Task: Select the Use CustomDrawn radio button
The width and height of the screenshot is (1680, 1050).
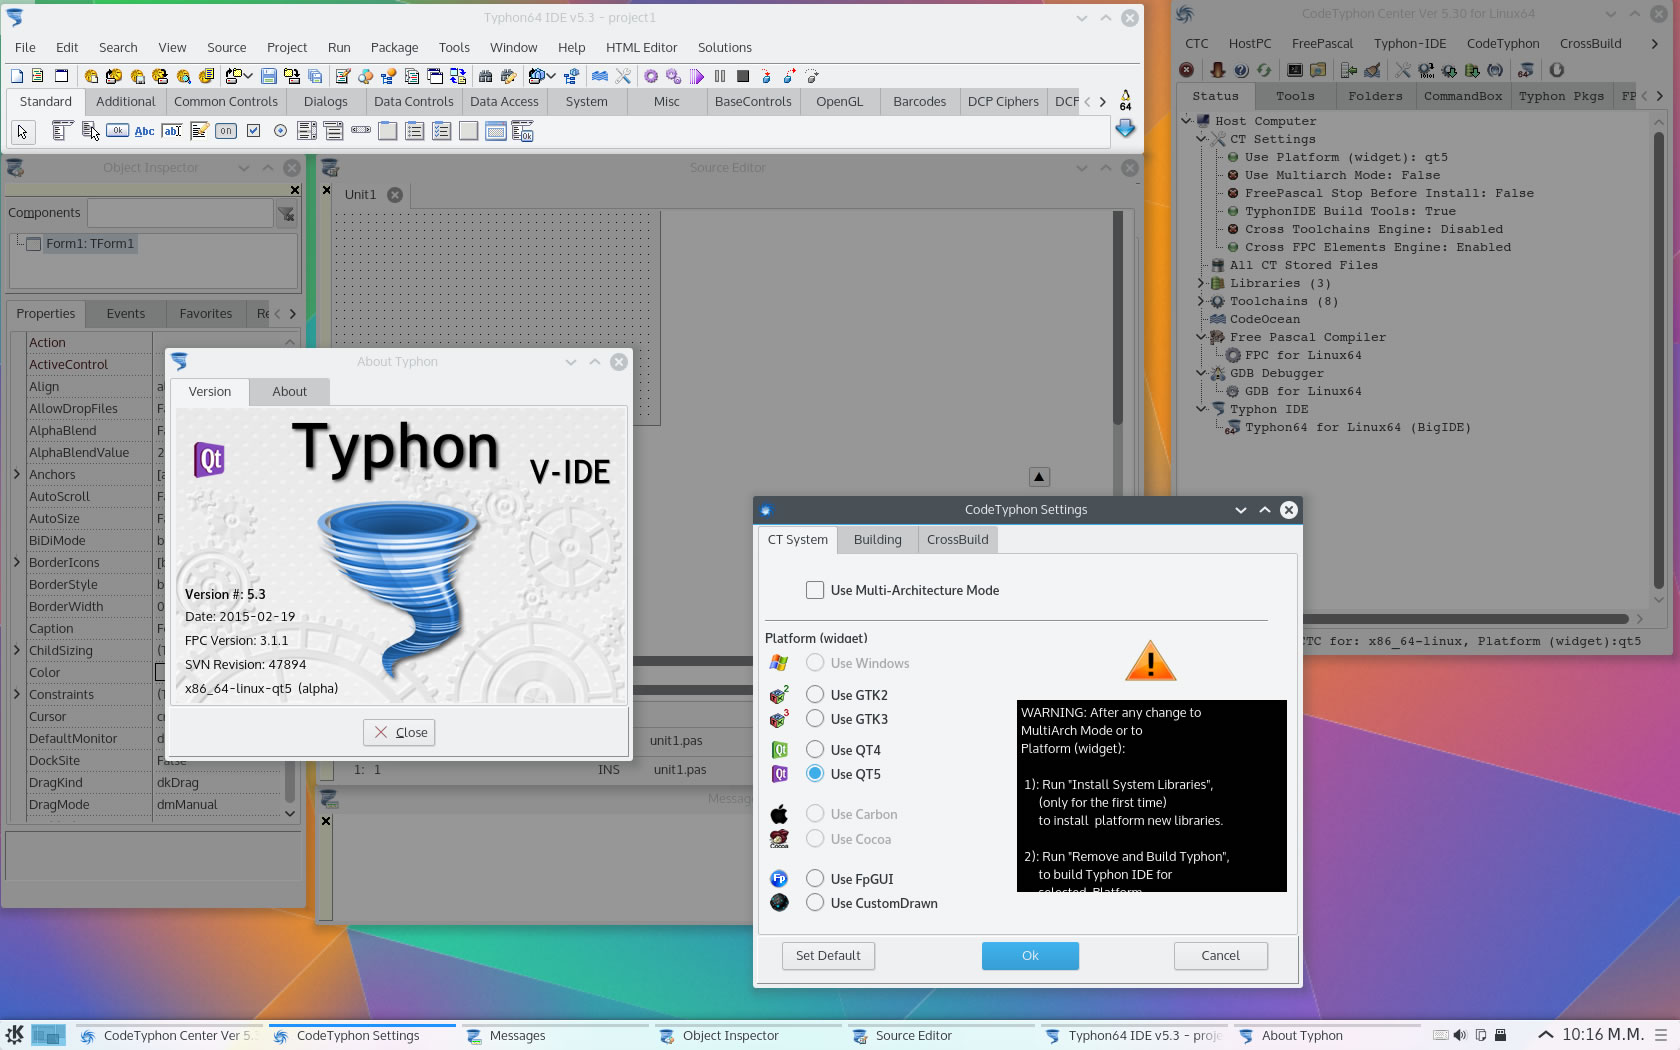Action: 815,902
